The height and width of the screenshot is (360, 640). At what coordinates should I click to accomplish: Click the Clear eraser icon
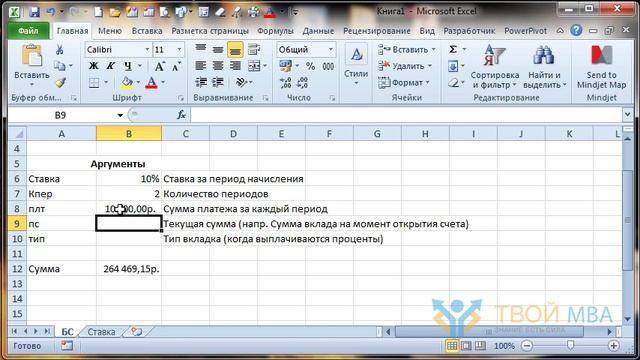[x=453, y=83]
